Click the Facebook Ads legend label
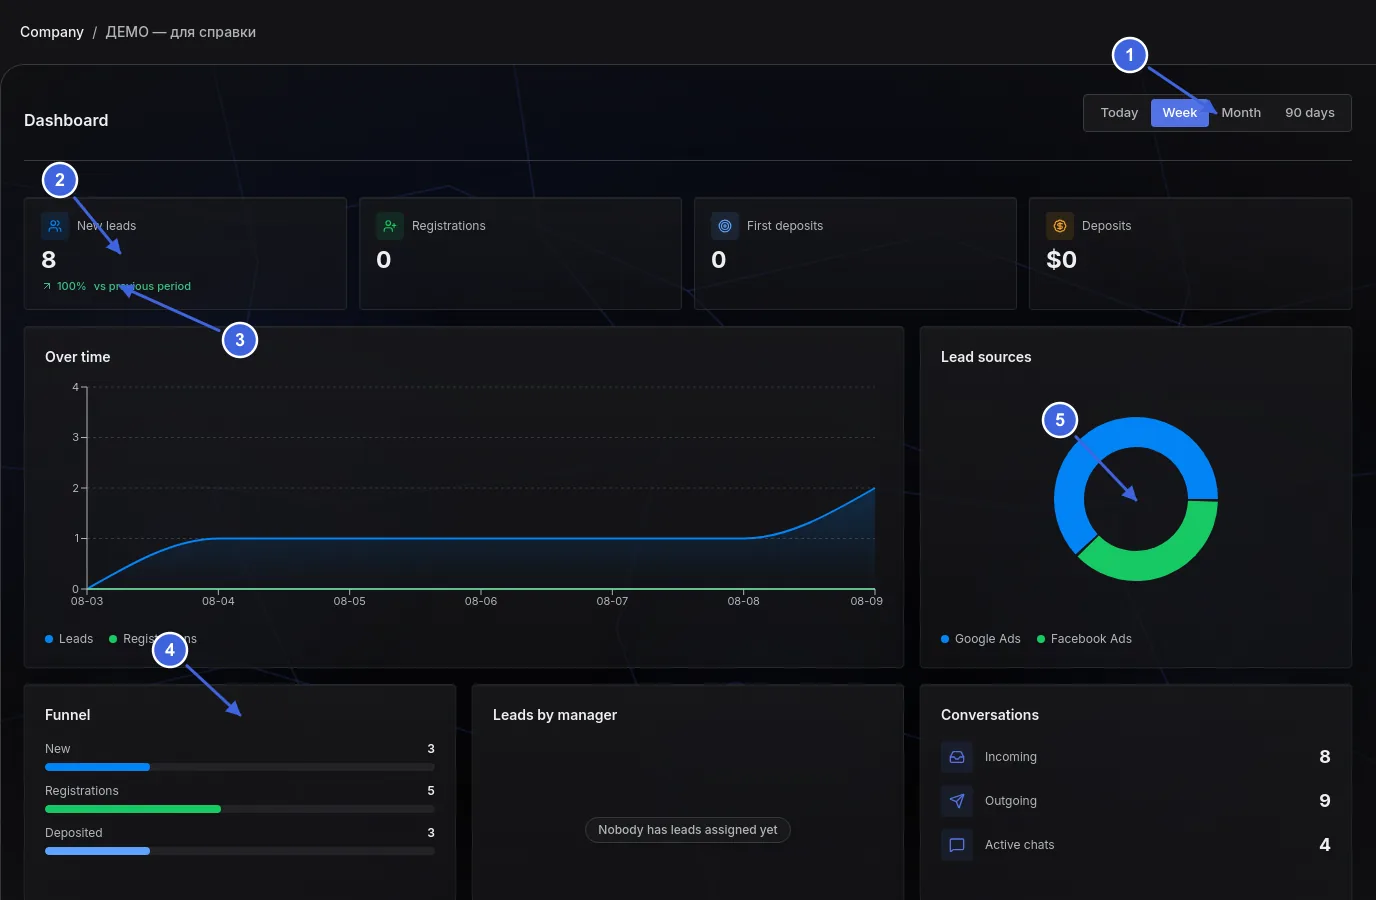Screen dimensions: 1376x900 pos(1091,639)
